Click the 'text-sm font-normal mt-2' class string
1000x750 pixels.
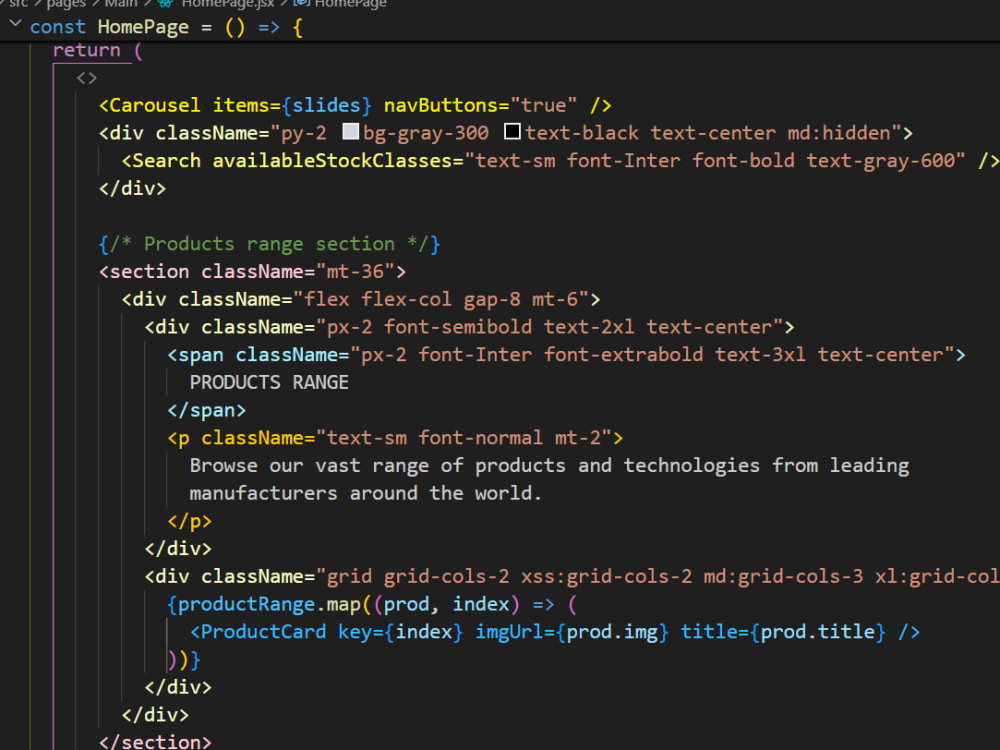point(464,438)
